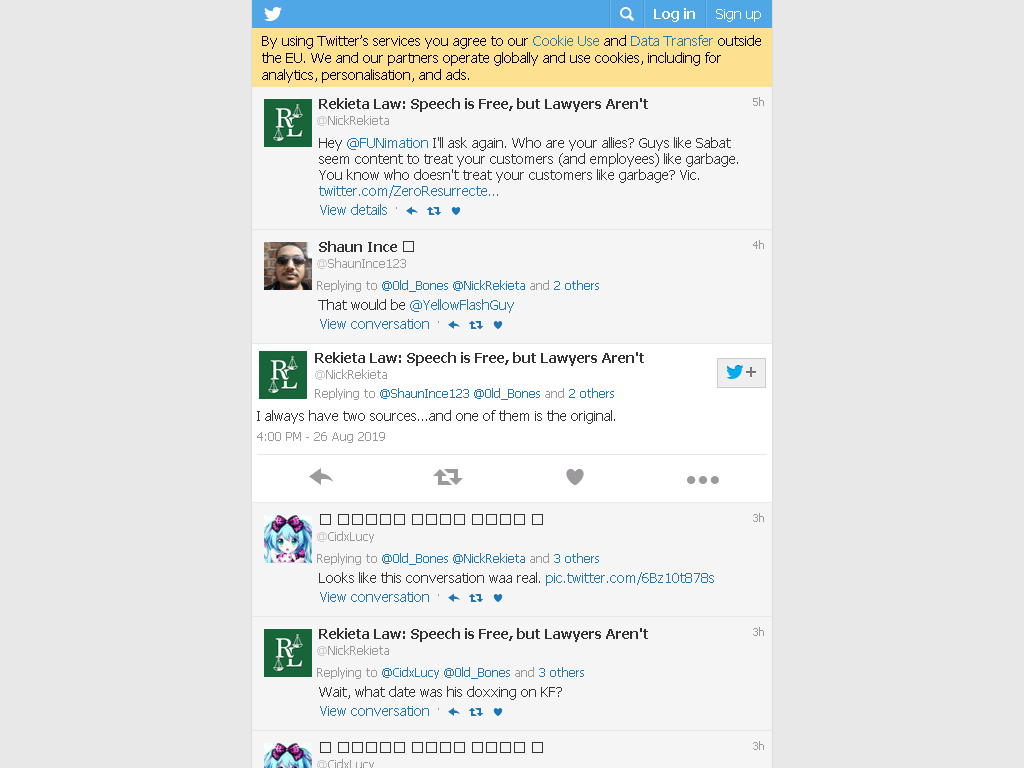Open the three-dot more options menu

[703, 480]
